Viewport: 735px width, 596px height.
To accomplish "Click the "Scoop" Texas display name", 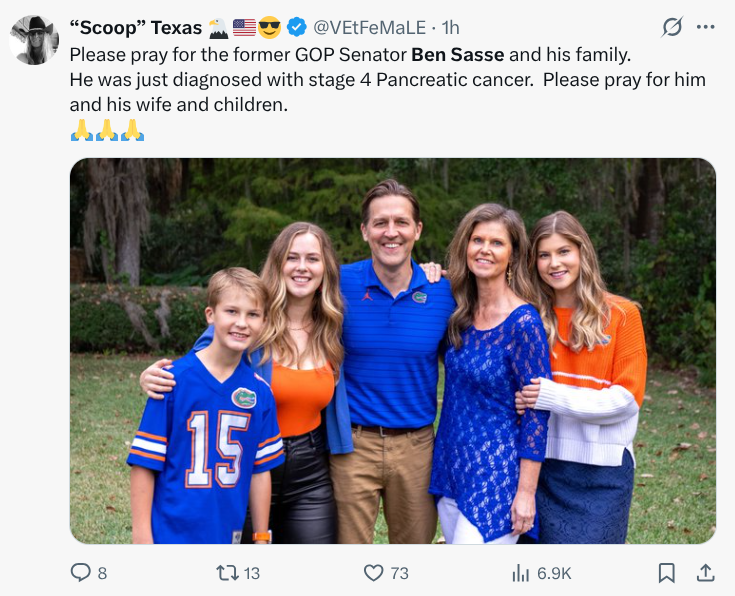I will click(136, 28).
